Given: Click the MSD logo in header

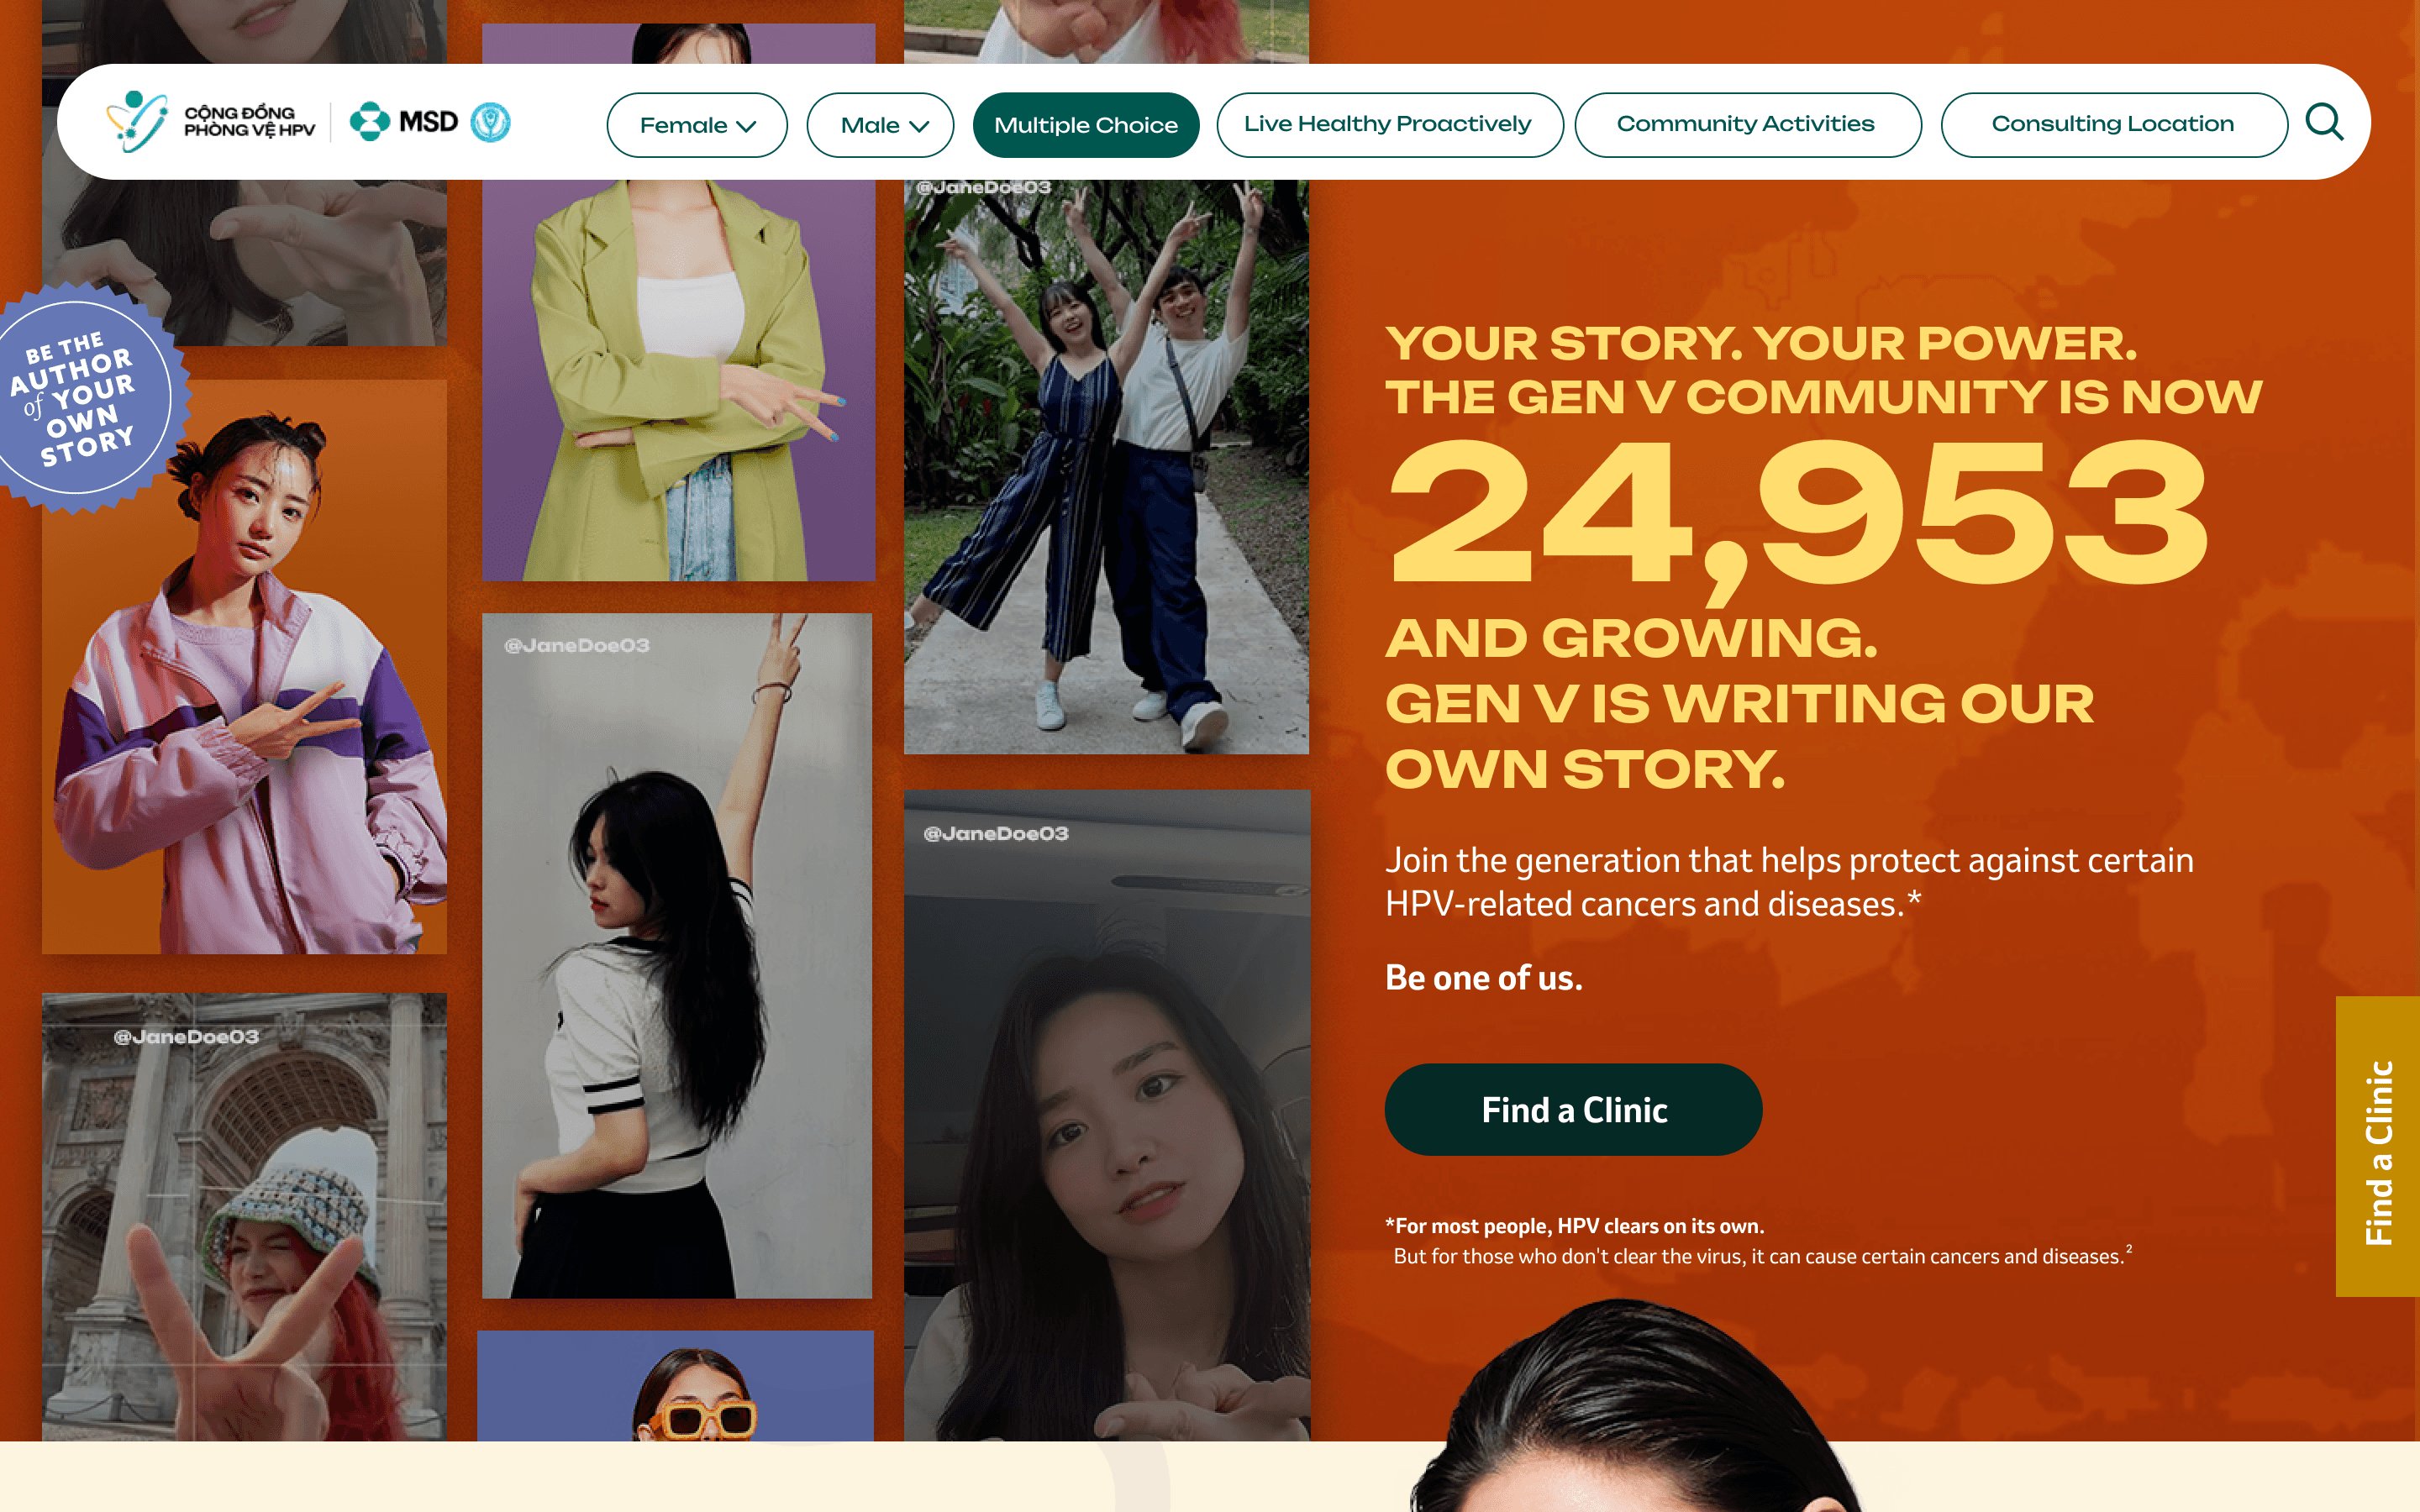Looking at the screenshot, I should (x=403, y=122).
